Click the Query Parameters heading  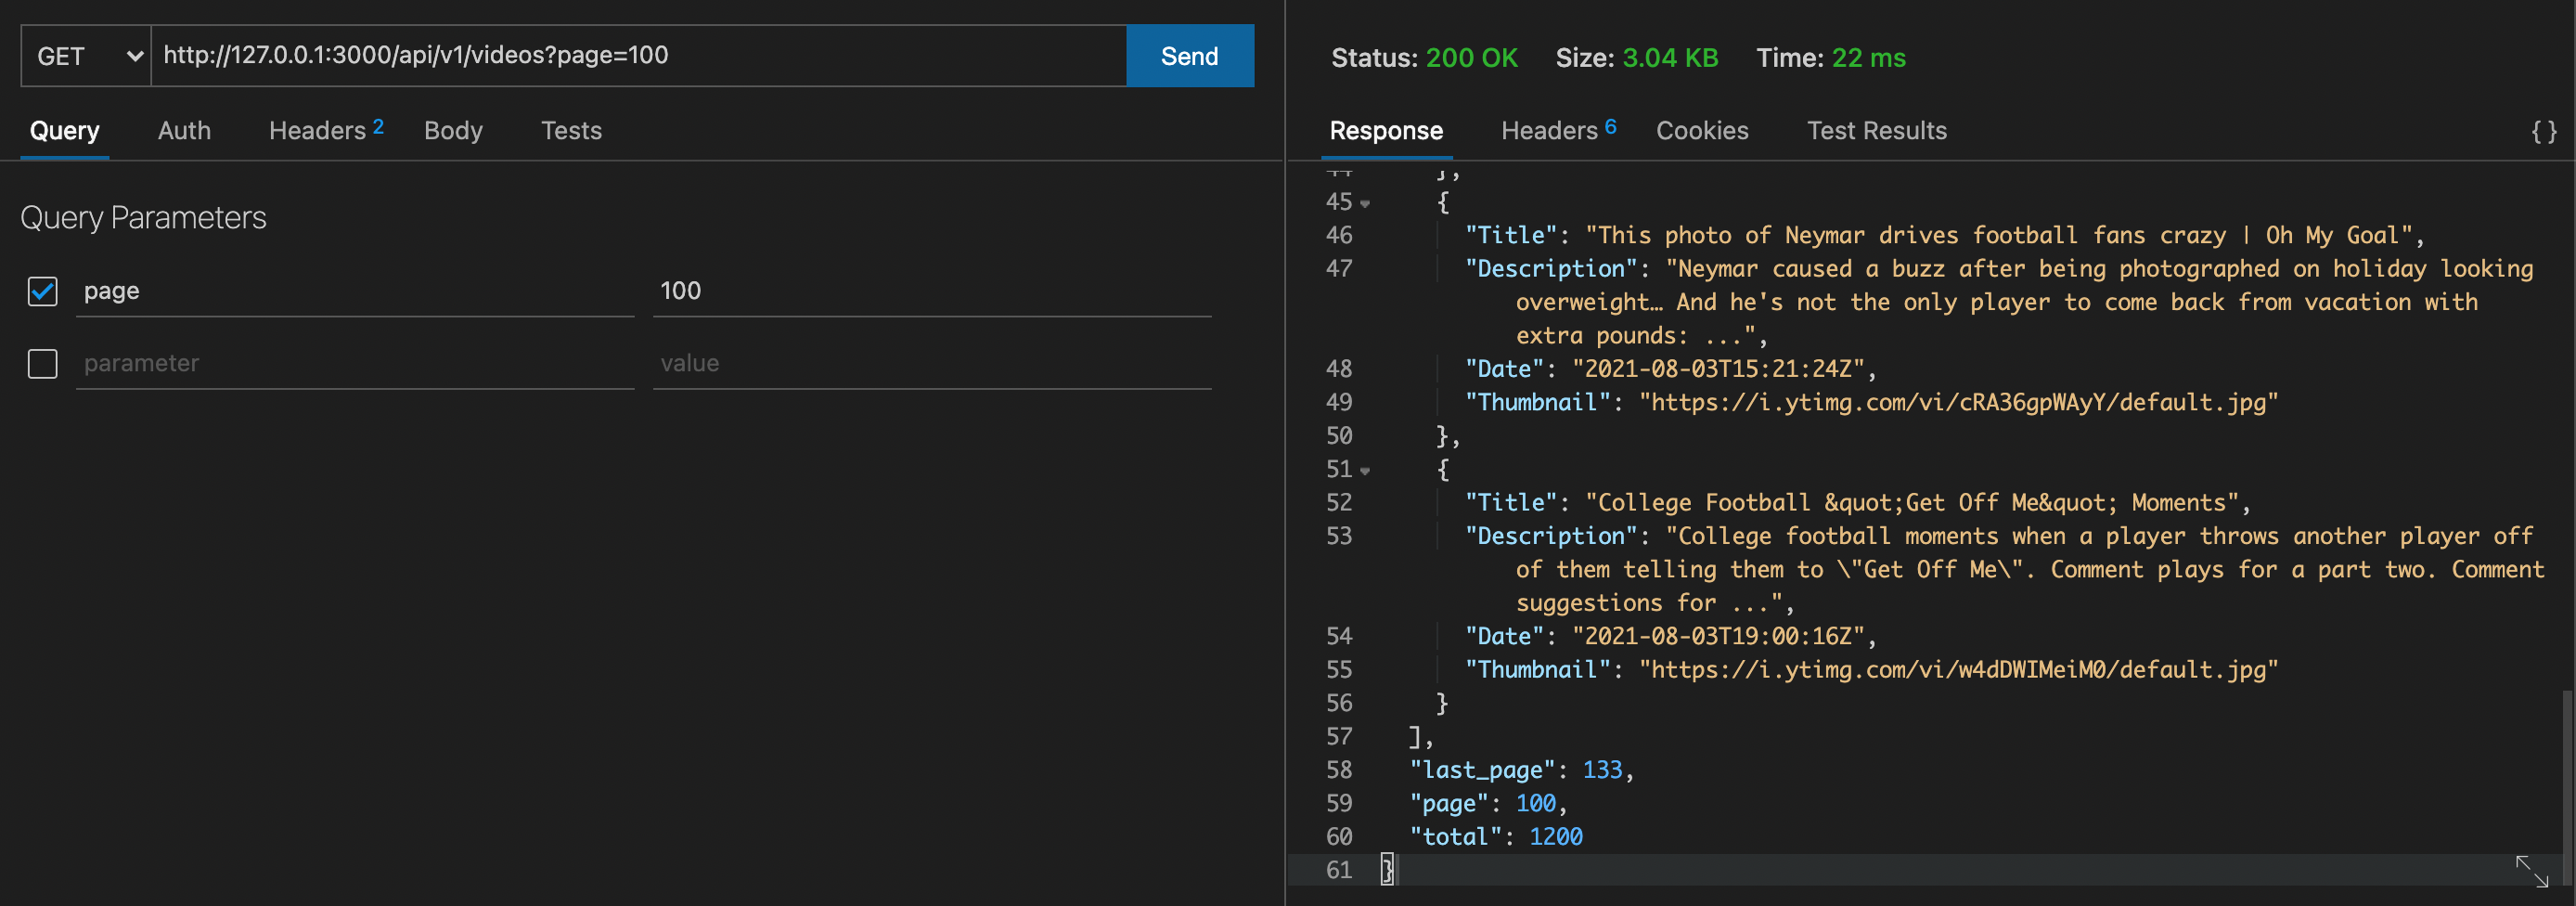144,218
